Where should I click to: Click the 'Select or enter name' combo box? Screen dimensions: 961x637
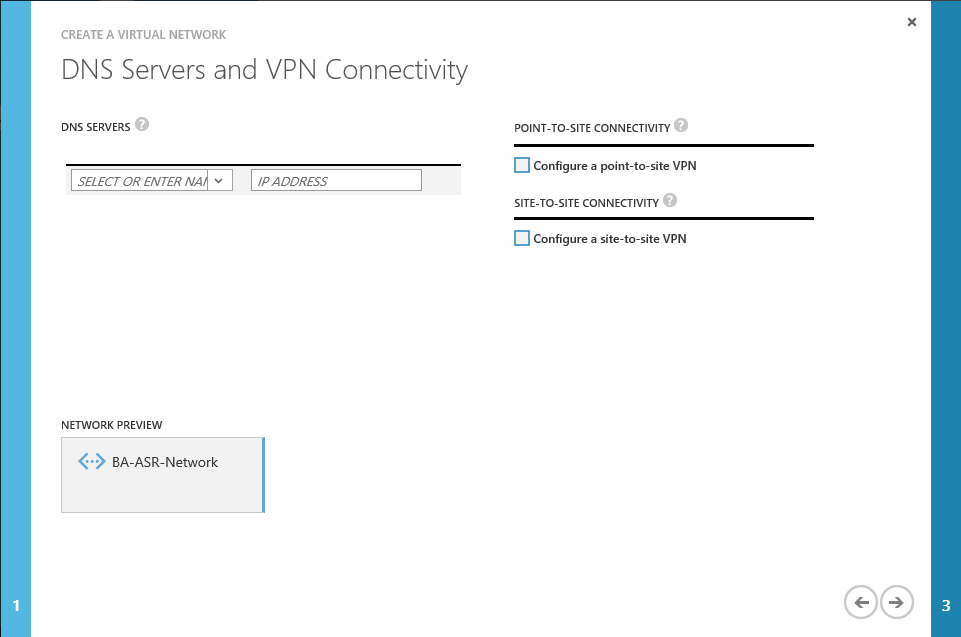click(x=140, y=181)
